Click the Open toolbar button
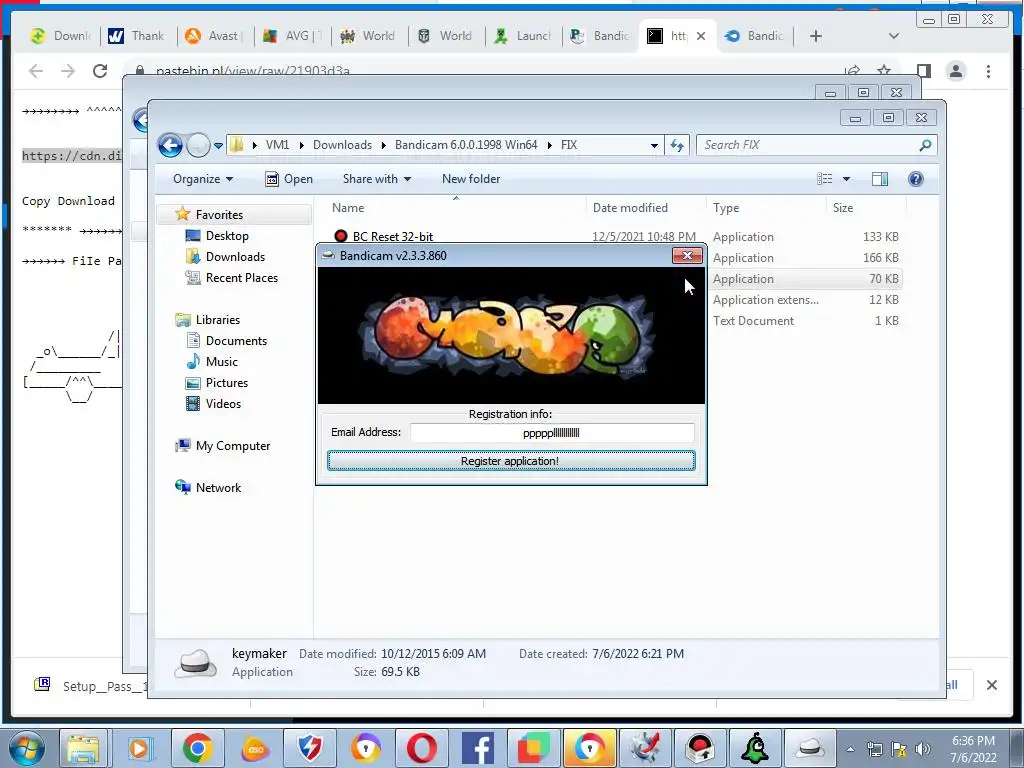This screenshot has height=768, width=1024. (x=289, y=179)
